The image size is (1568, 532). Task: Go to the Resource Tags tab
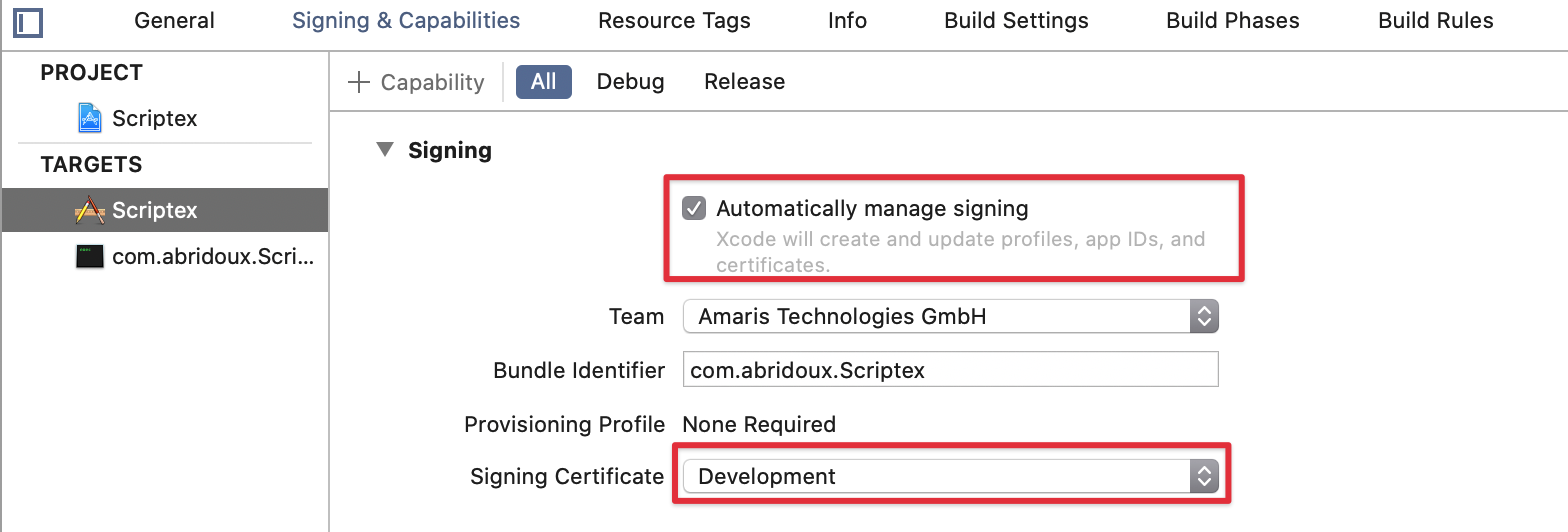tap(674, 21)
